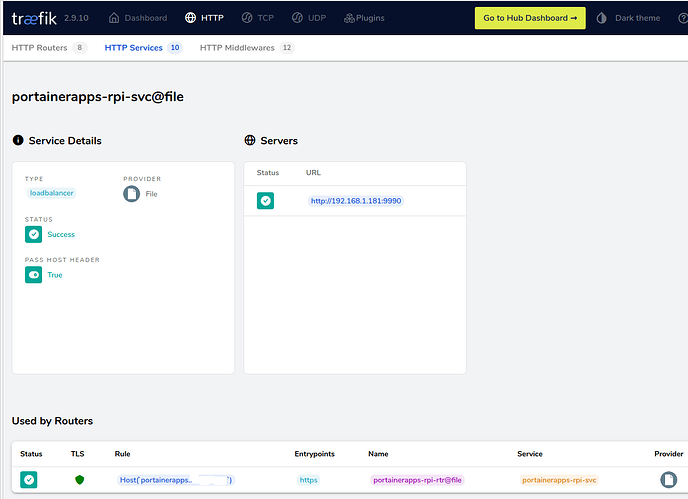Click the Plugins icon in navbar

[349, 18]
